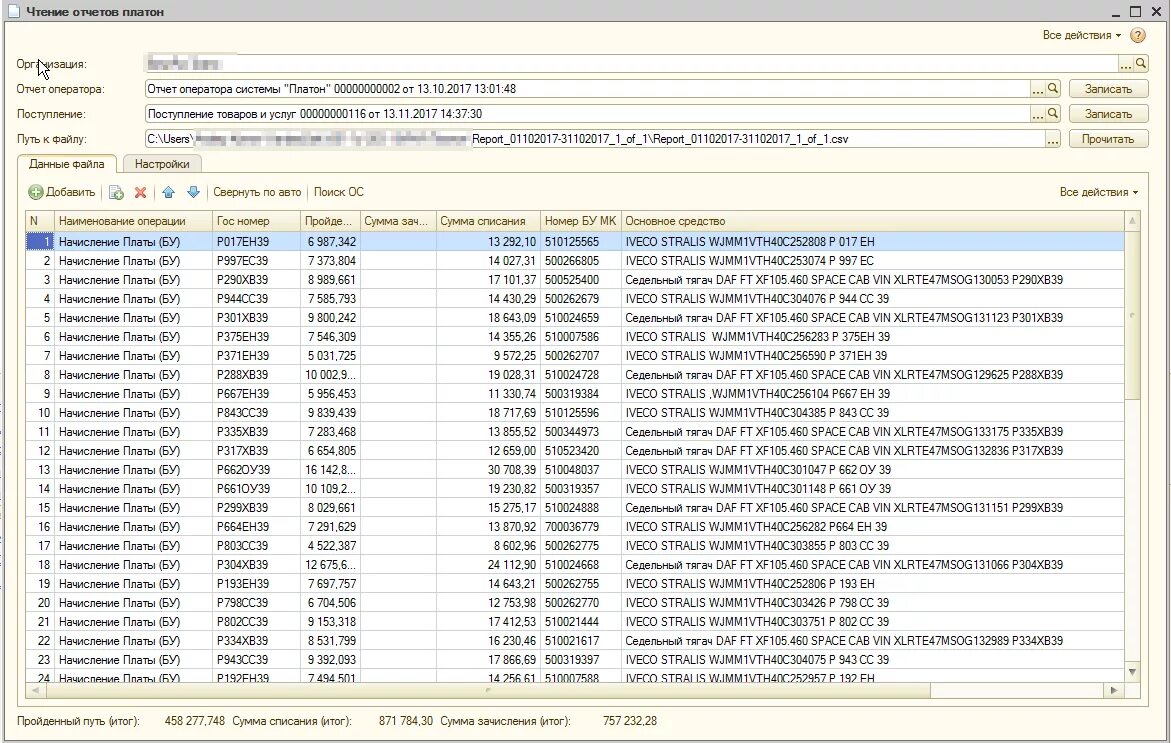Click Записать button for Отчет оператора
1171x743 pixels.
(1108, 89)
